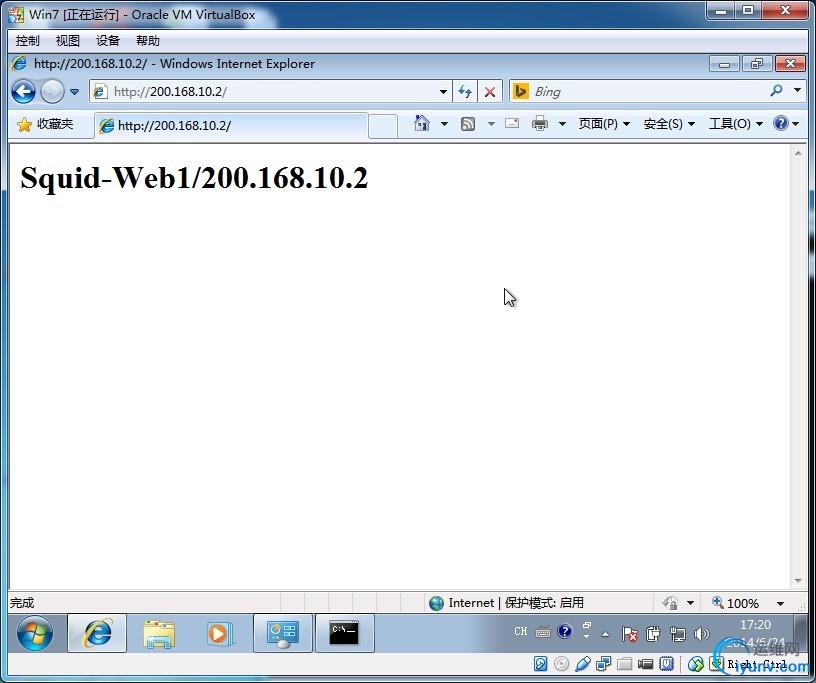This screenshot has height=683, width=816.
Task: Click the 100% zoom level button
Action: point(735,603)
